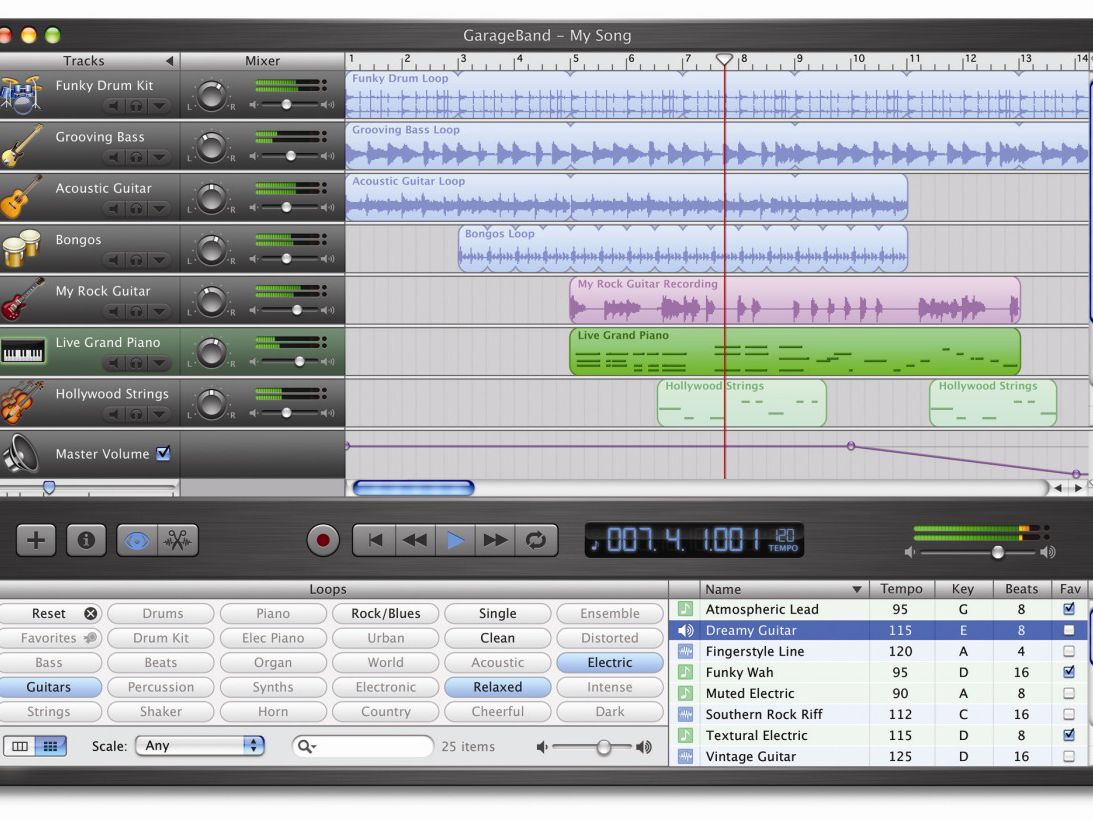Mark Southern Rock Riff as favorite
Screen dimensions: 1093x820
click(1069, 714)
